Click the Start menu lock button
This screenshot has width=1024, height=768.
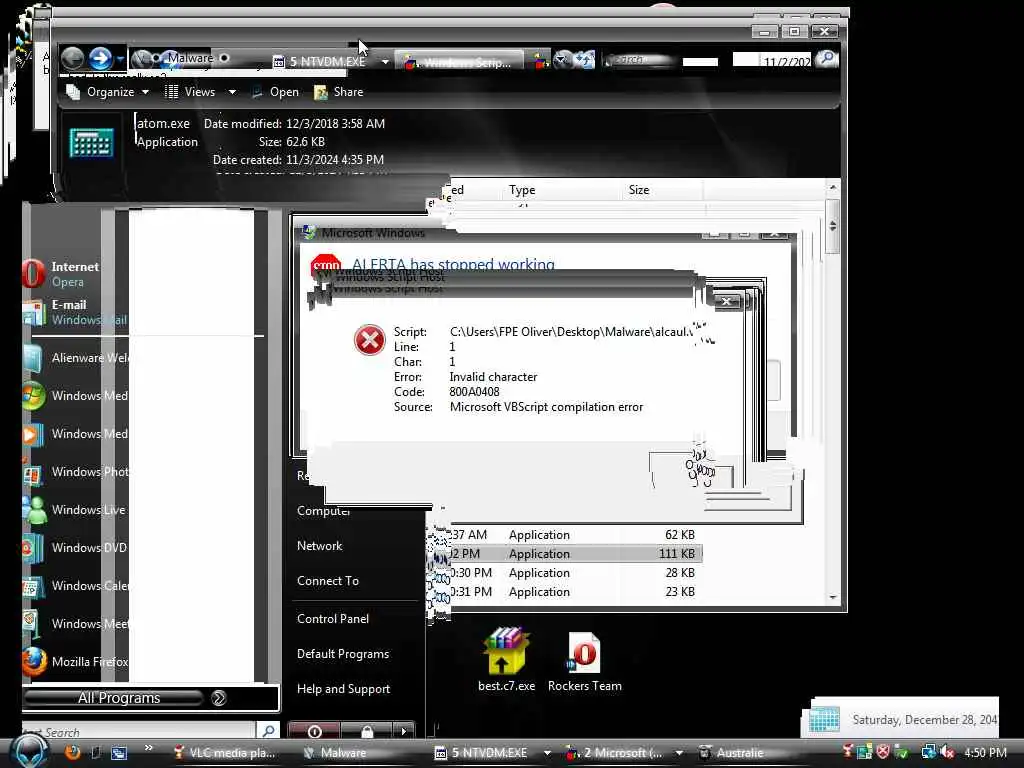366,731
